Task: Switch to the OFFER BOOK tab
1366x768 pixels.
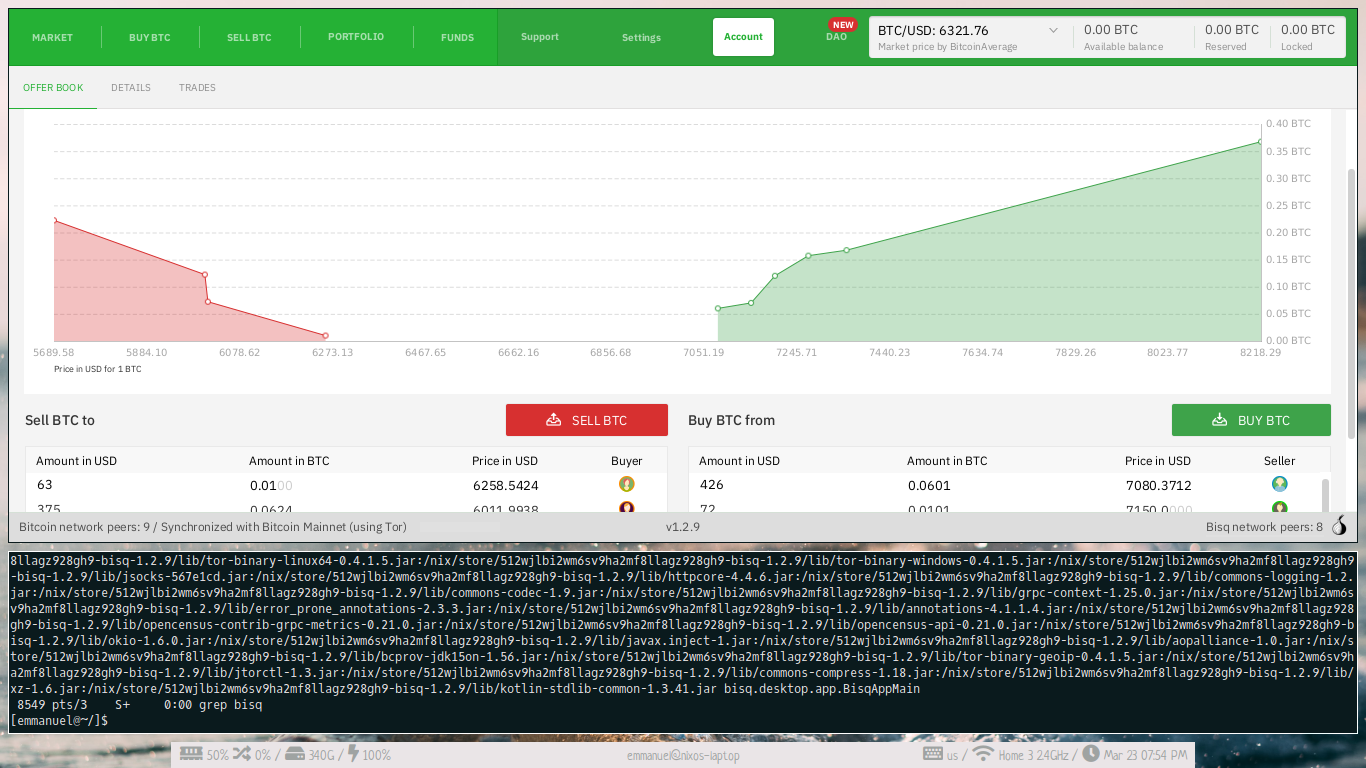Action: [x=53, y=88]
